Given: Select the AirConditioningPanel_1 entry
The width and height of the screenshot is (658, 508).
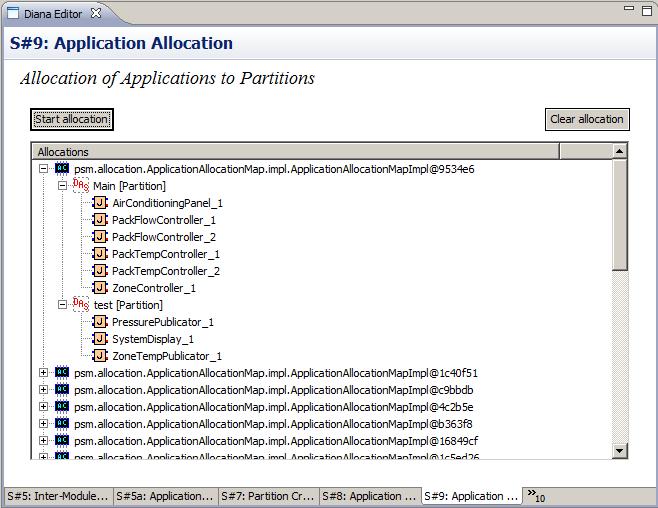Looking at the screenshot, I should (x=167, y=203).
